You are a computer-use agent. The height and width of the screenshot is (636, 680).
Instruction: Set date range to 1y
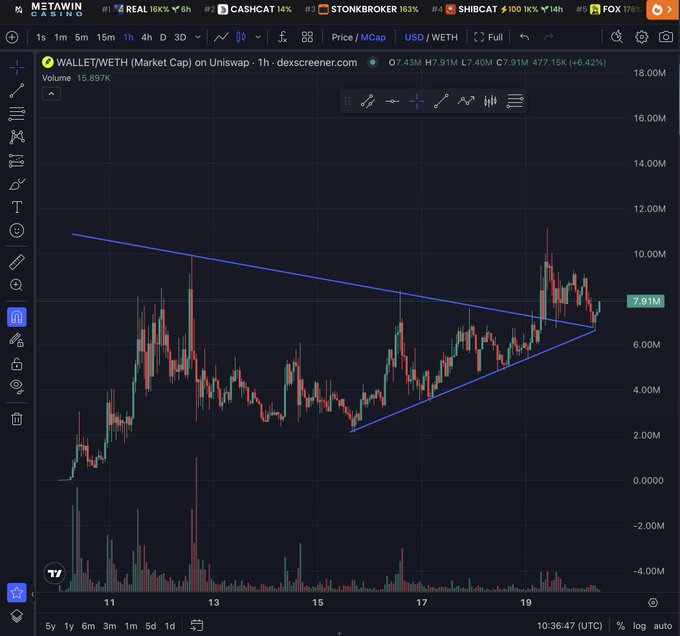(x=69, y=626)
